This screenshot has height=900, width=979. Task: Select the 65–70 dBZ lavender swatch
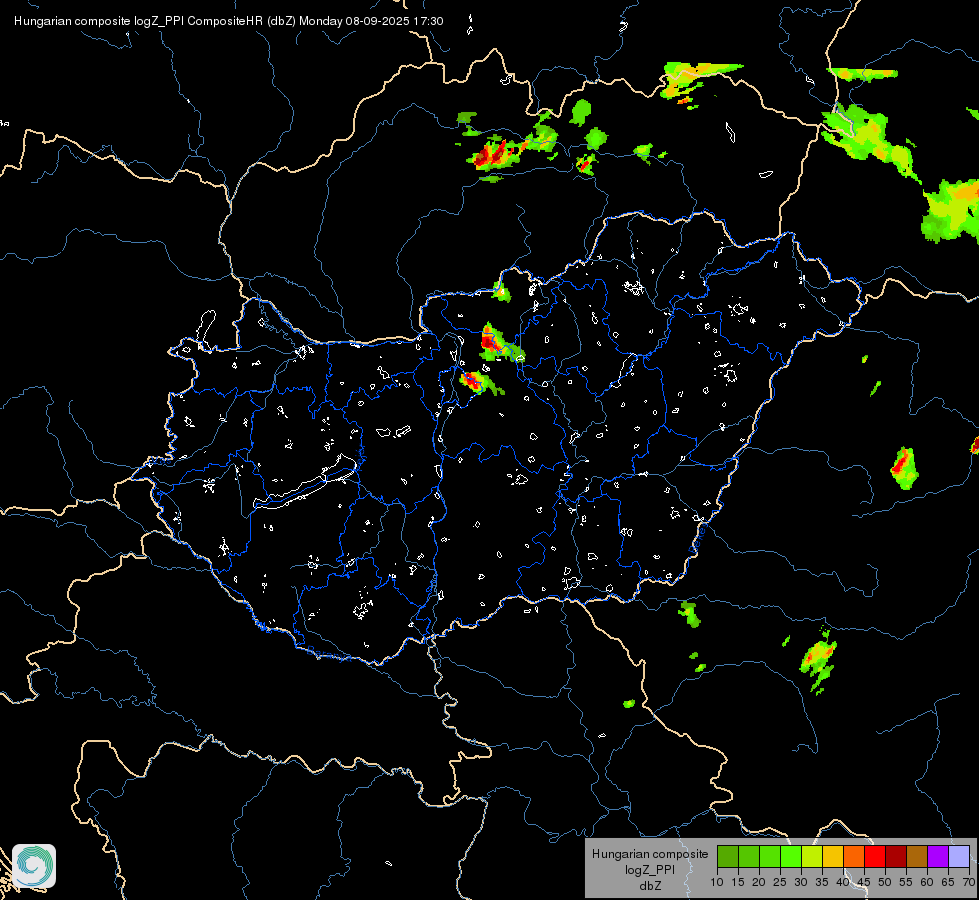pyautogui.click(x=959, y=856)
